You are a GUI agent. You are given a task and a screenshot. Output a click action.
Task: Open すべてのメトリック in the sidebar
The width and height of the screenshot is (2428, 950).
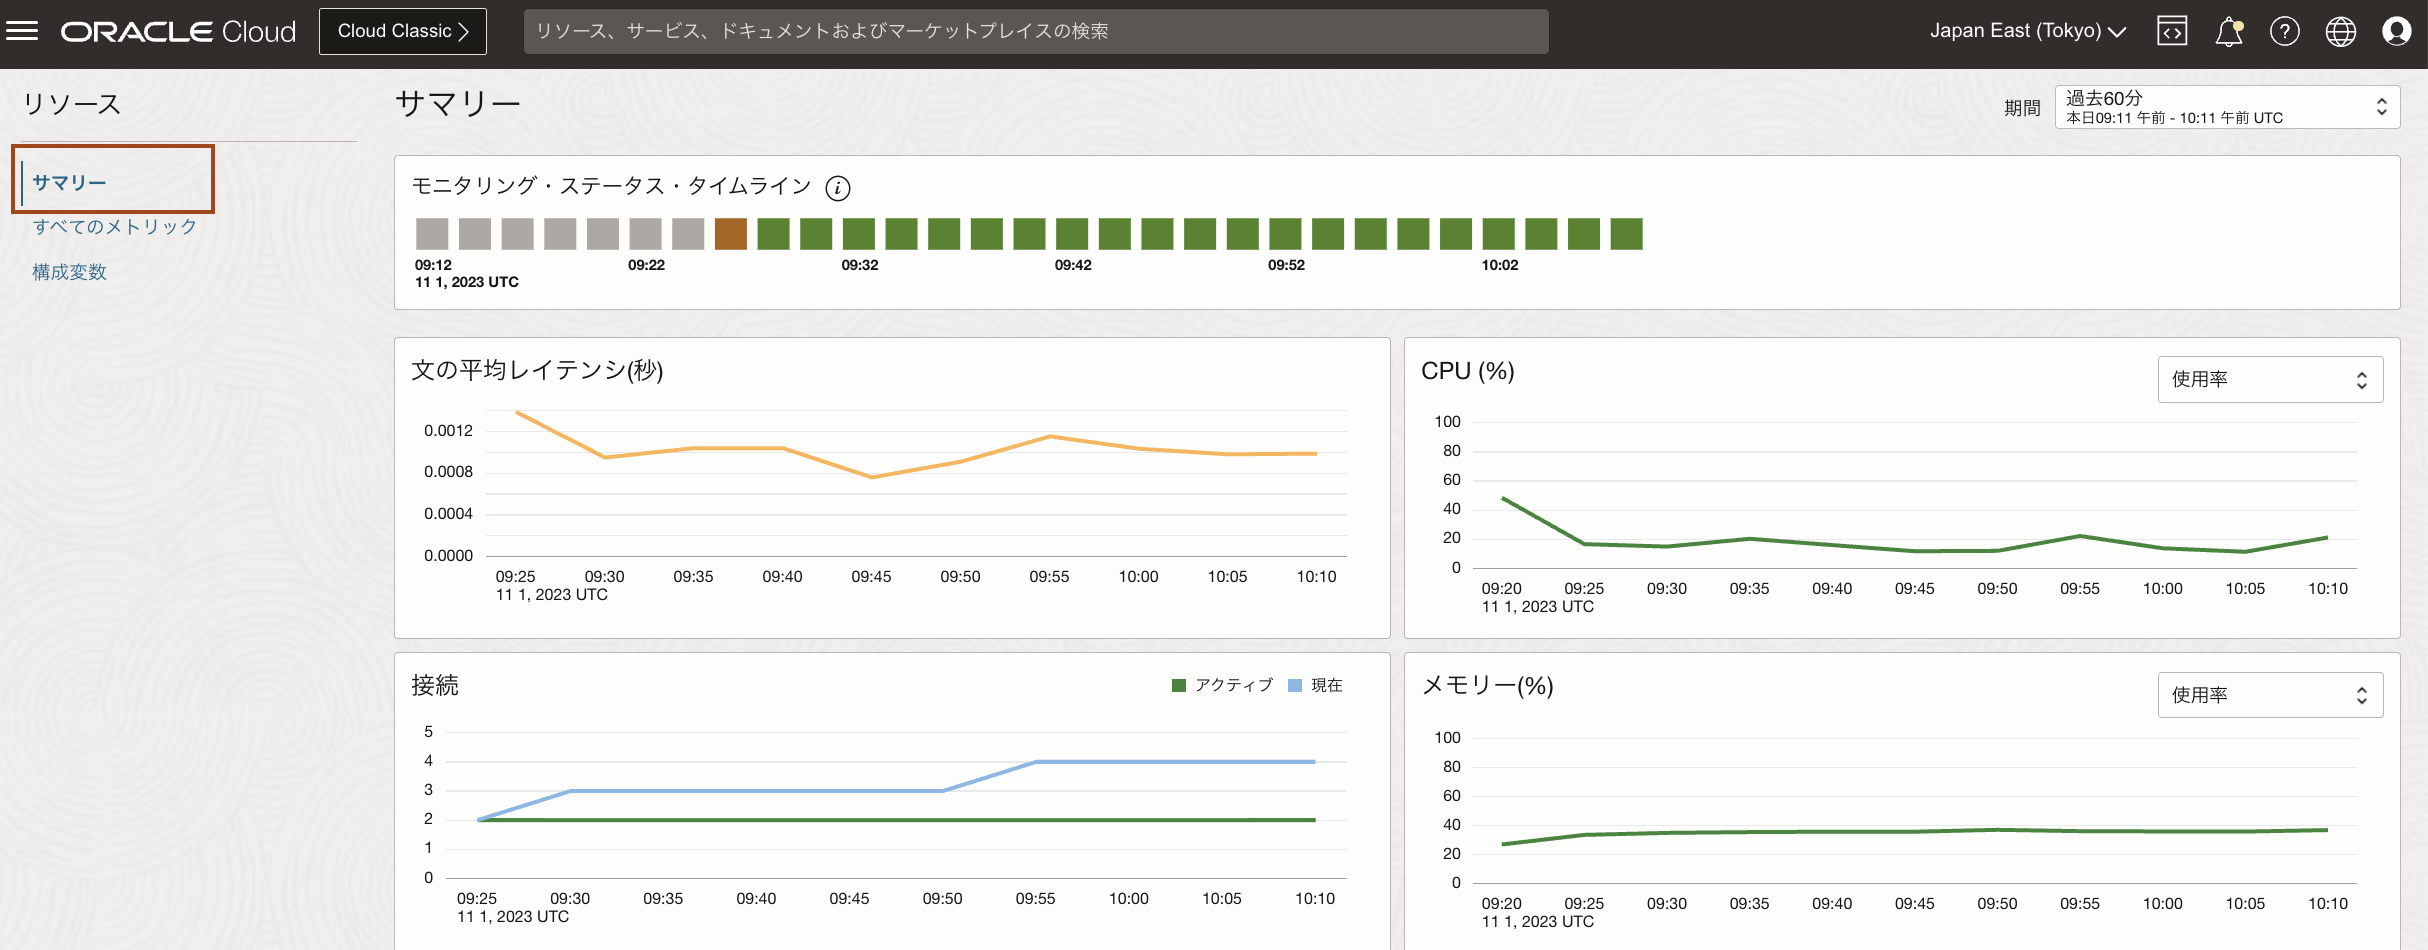115,227
